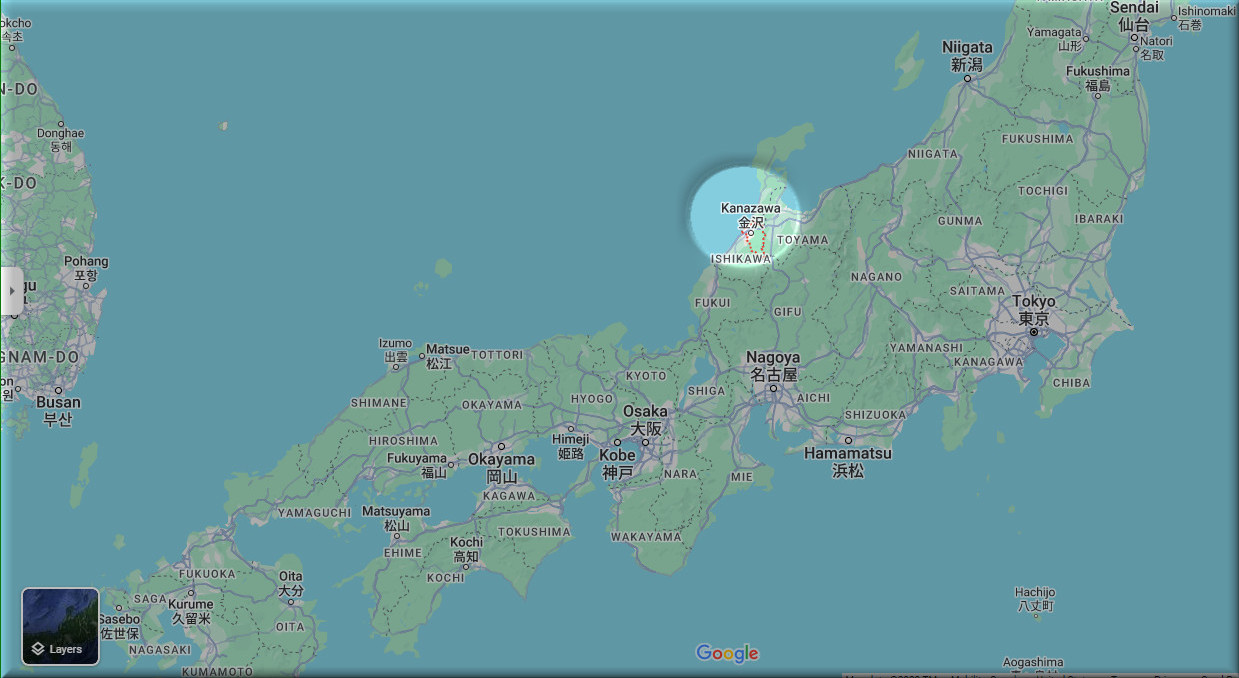1239x678 pixels.
Task: Click the Kochi city label
Action: pyautogui.click(x=466, y=542)
